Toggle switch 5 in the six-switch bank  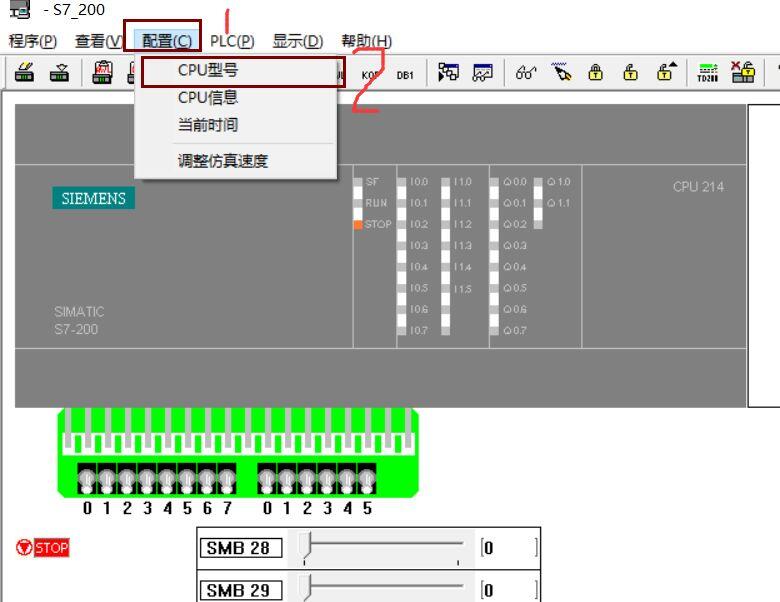[367, 480]
